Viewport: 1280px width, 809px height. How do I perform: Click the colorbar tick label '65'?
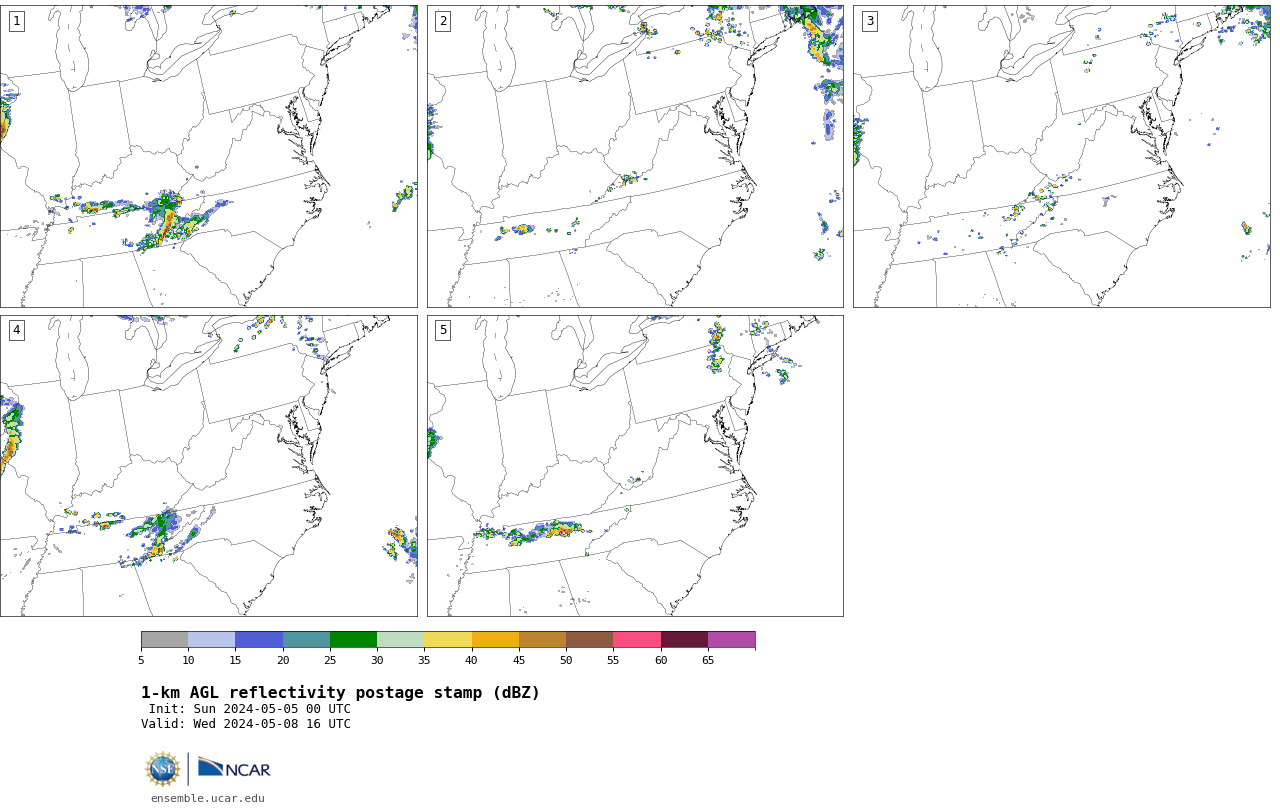click(x=708, y=661)
